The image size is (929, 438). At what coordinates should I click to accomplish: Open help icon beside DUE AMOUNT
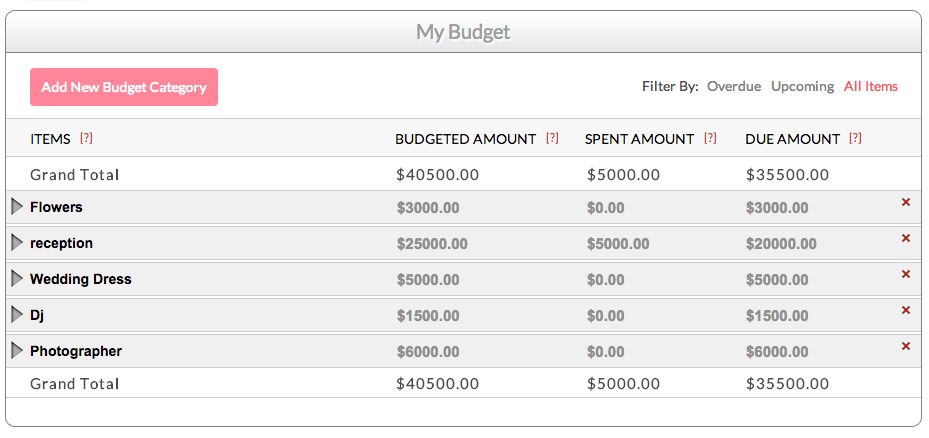[855, 138]
